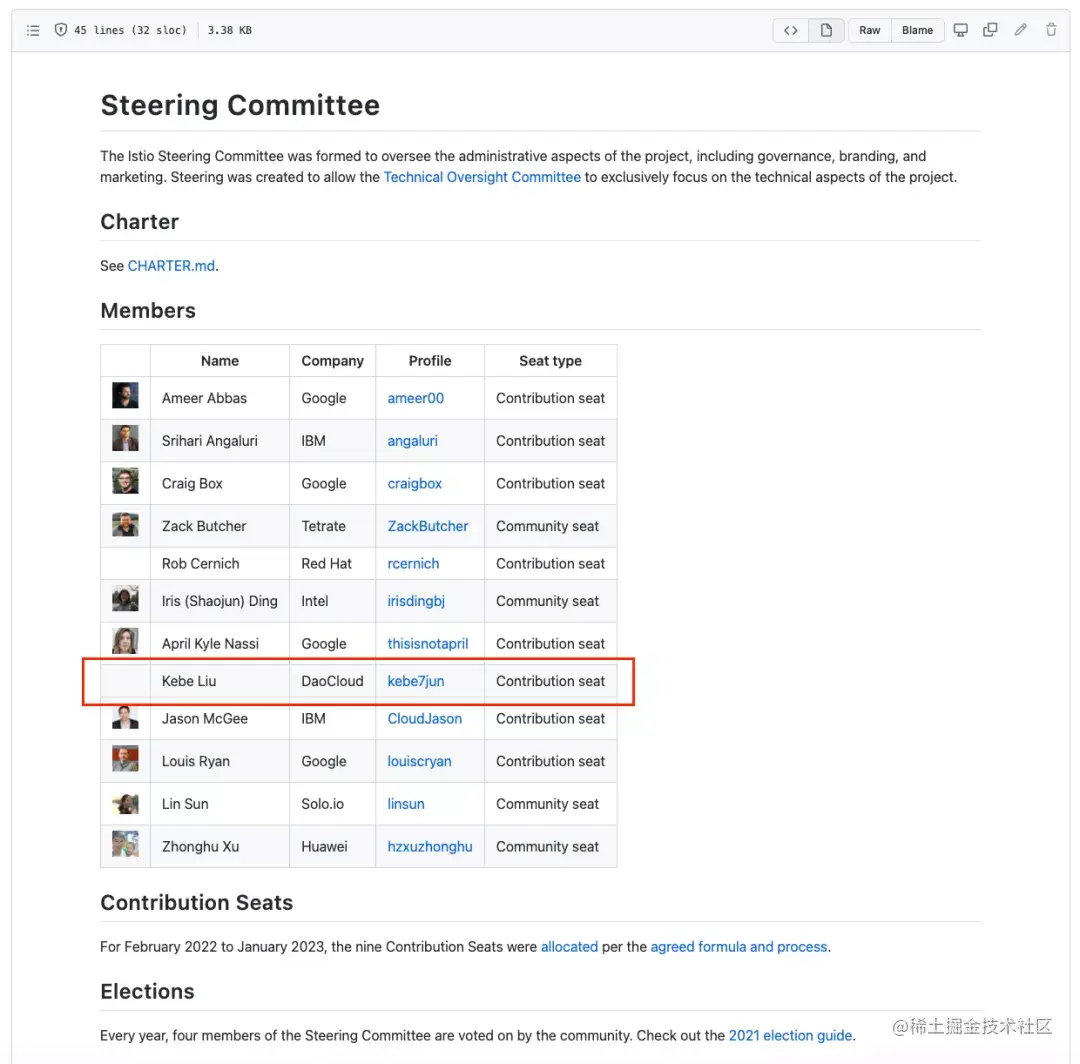Image resolution: width=1080 pixels, height=1064 pixels.
Task: Click the Steering Committee heading
Action: point(240,105)
